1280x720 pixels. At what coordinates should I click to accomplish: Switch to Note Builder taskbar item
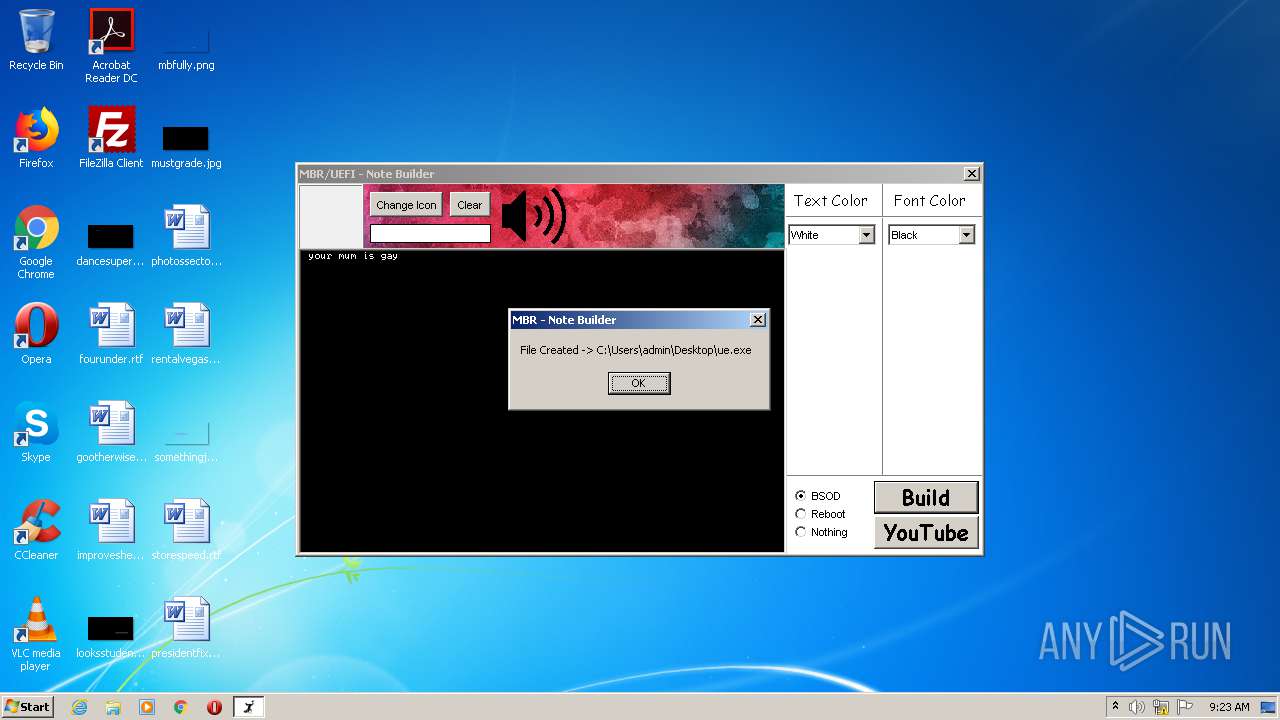coord(249,707)
